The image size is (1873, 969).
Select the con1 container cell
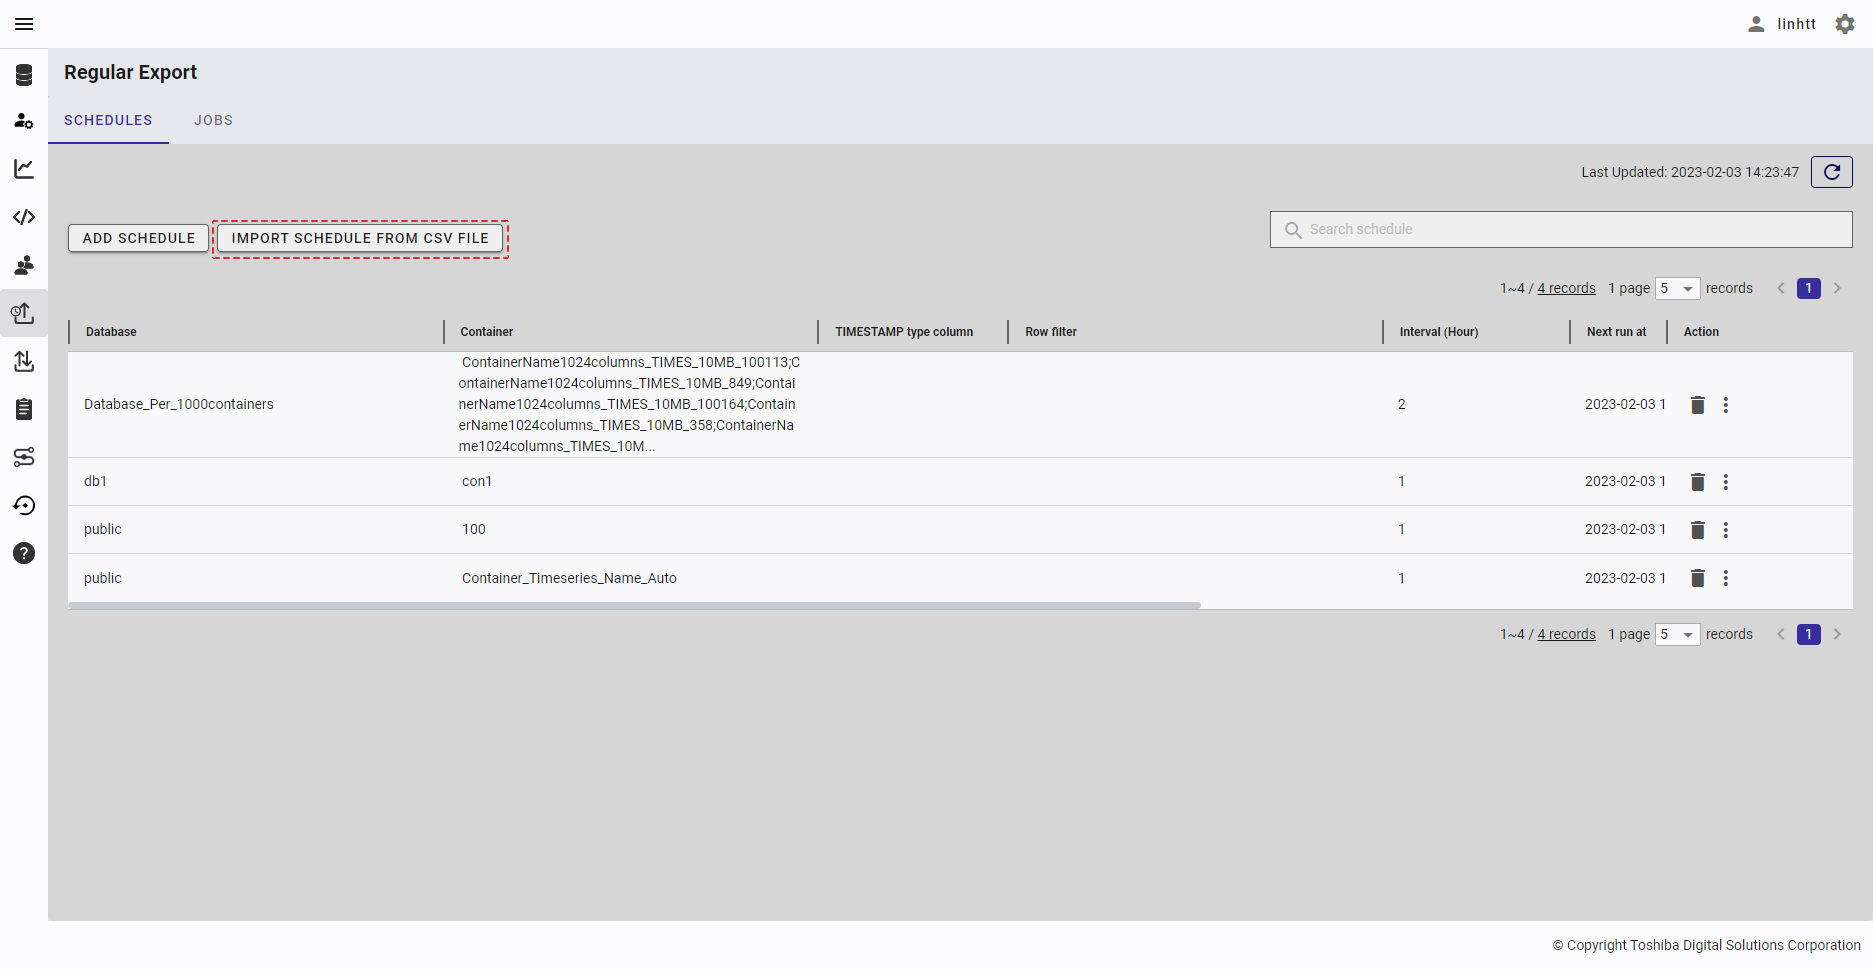tap(477, 481)
